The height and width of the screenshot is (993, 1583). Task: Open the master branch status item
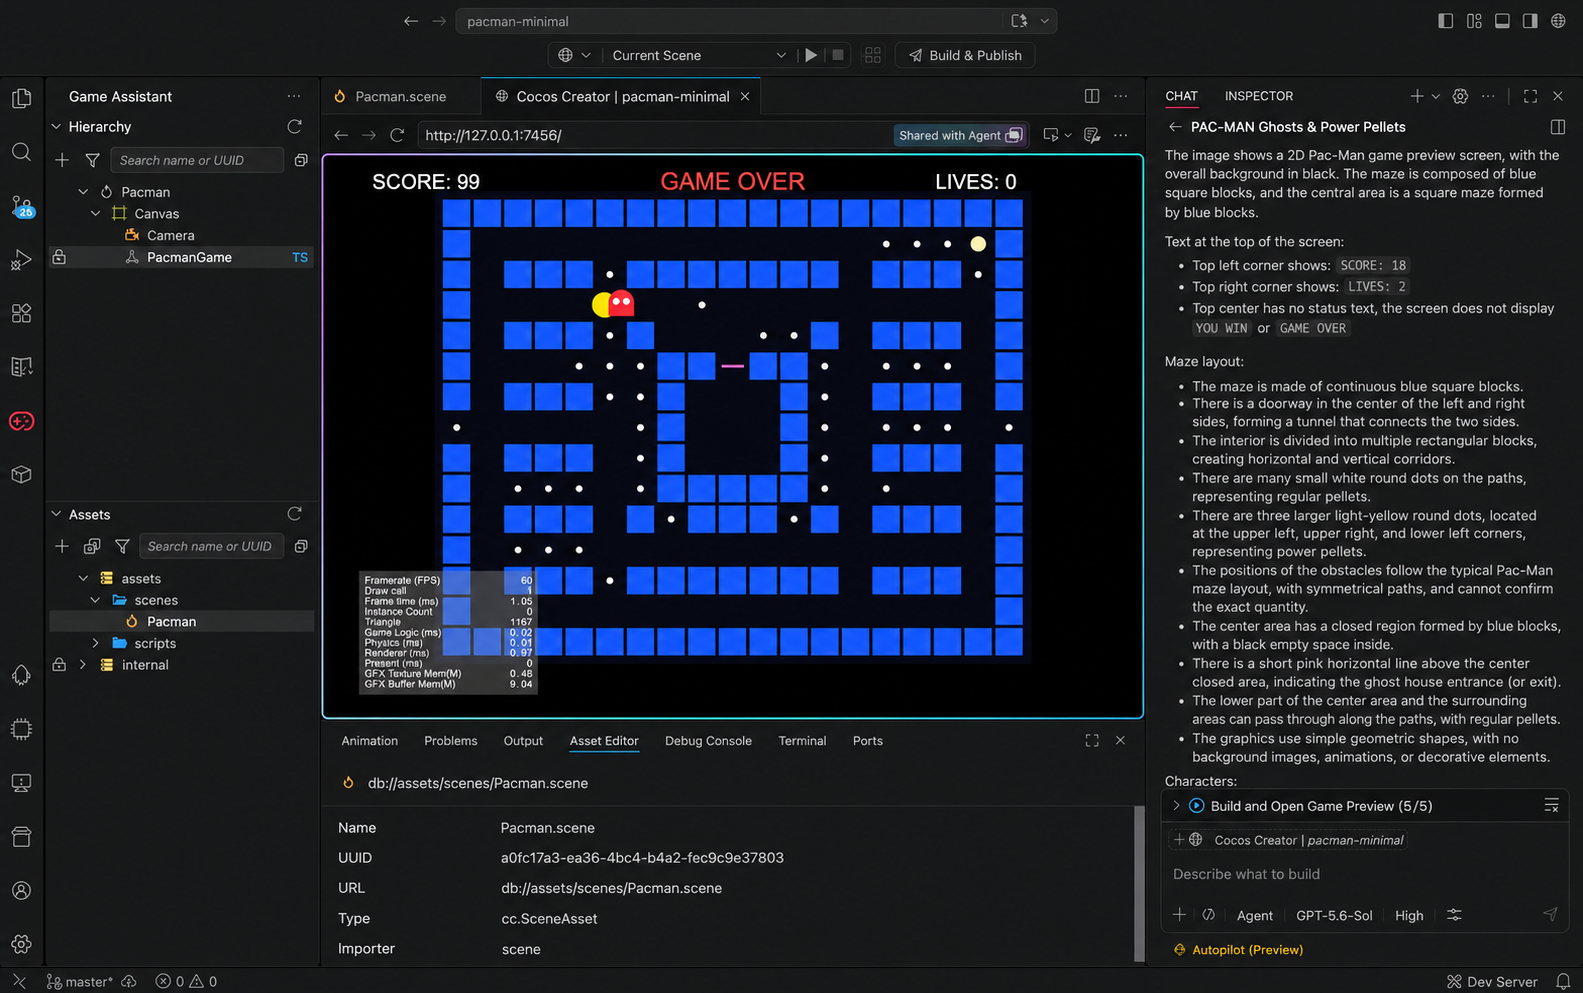80,982
